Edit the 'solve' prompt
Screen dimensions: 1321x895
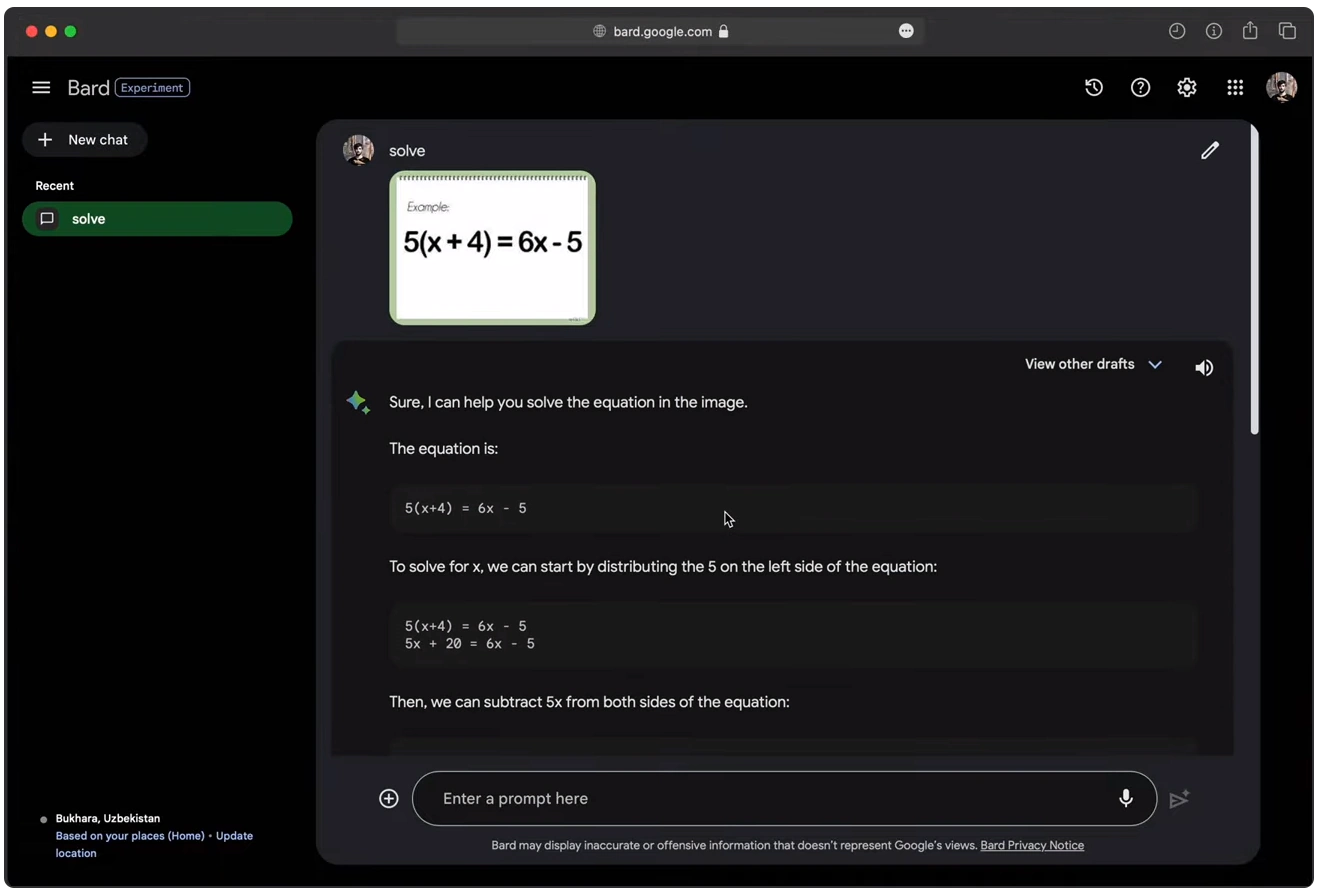(x=1209, y=150)
